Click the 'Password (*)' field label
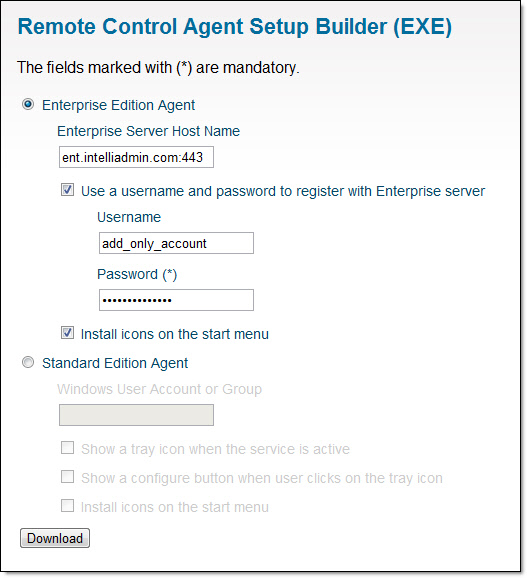The height and width of the screenshot is (578, 527). point(137,275)
